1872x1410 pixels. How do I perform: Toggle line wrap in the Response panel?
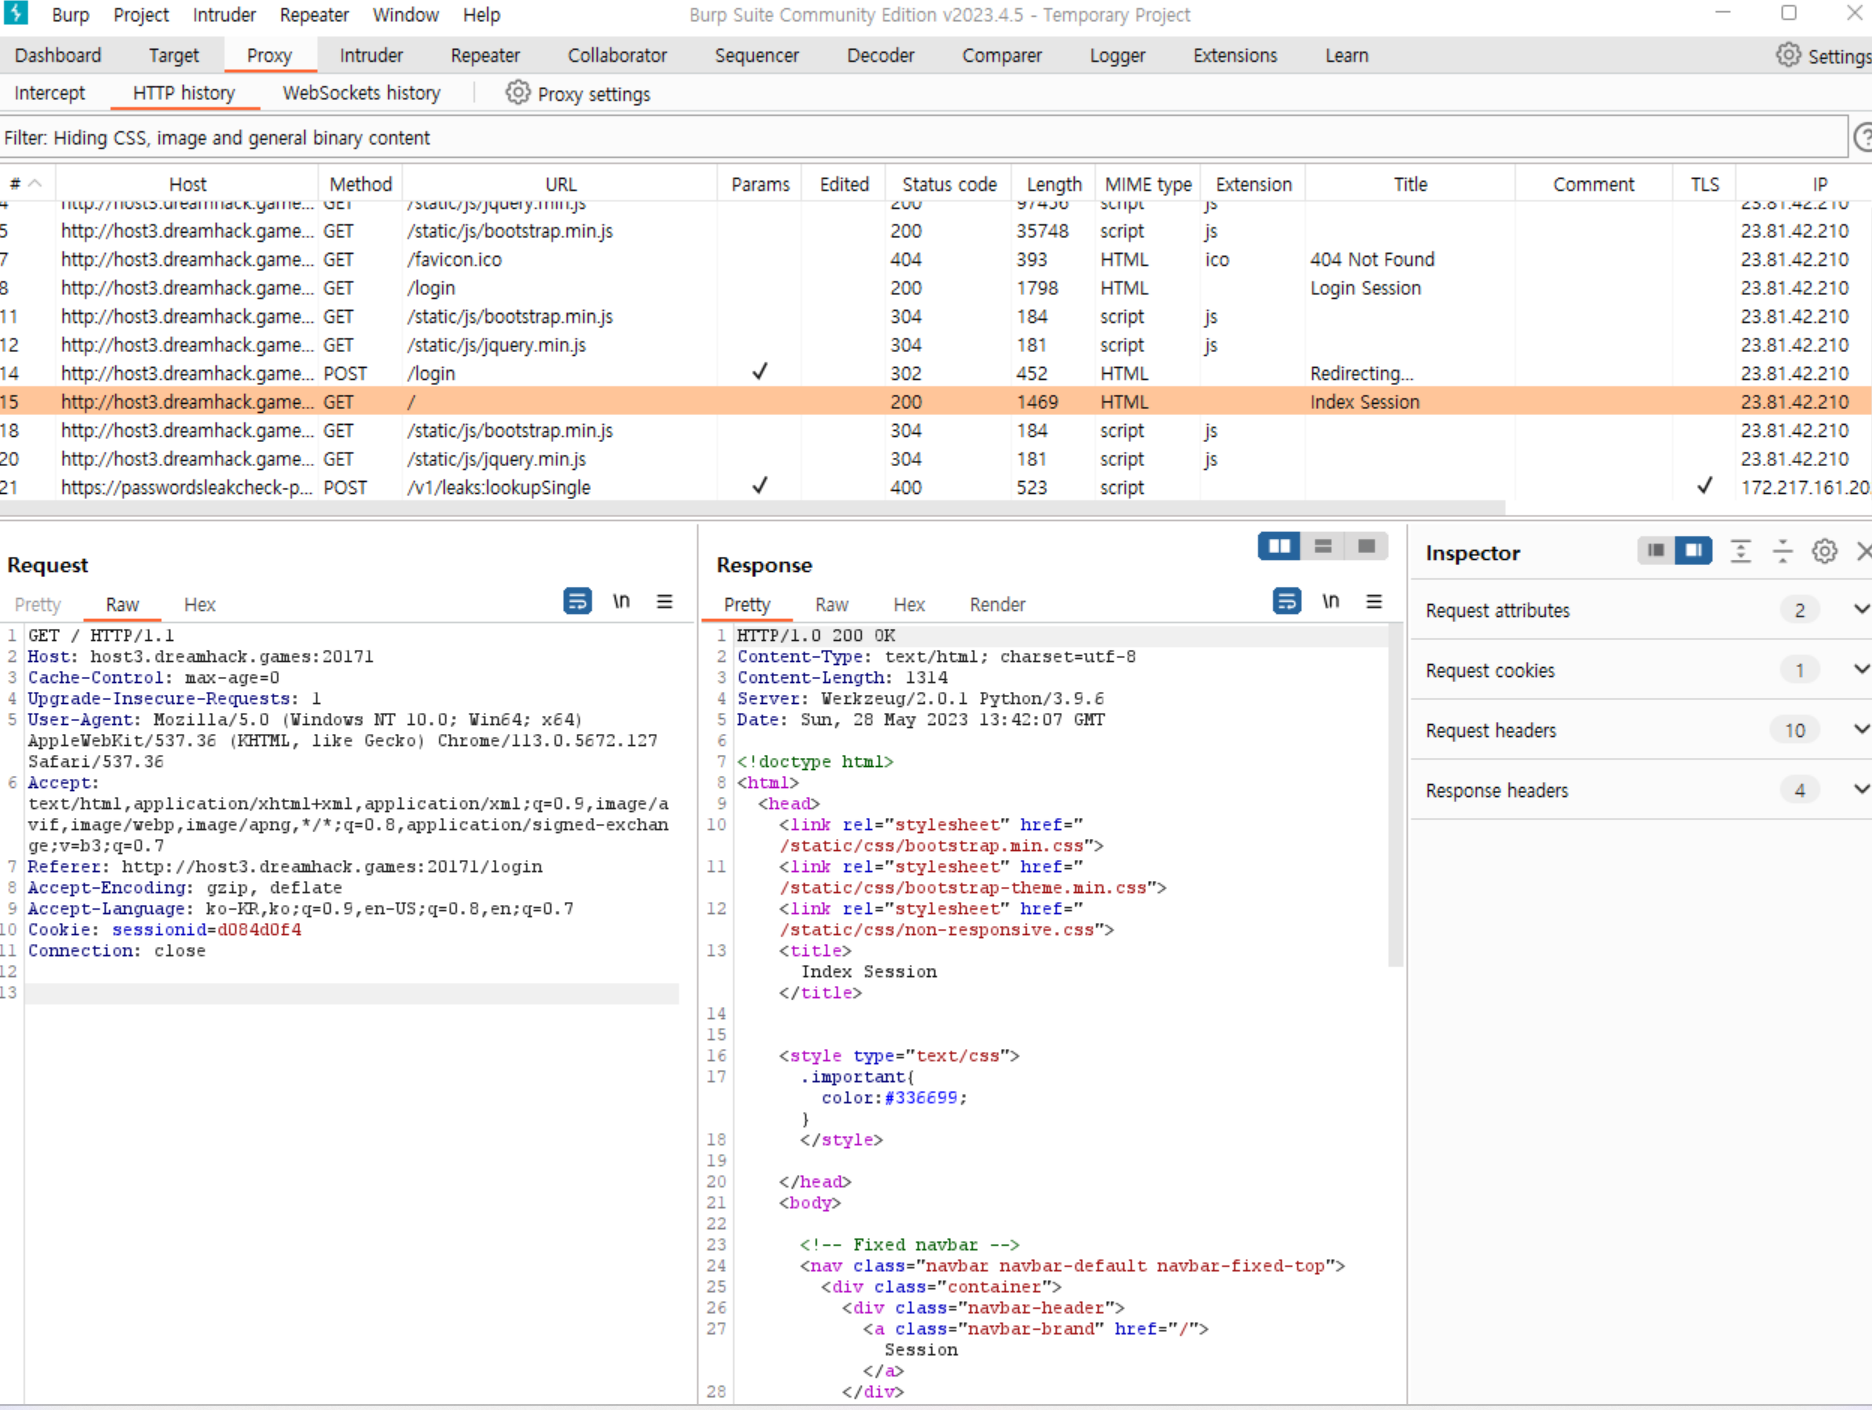click(x=1287, y=601)
